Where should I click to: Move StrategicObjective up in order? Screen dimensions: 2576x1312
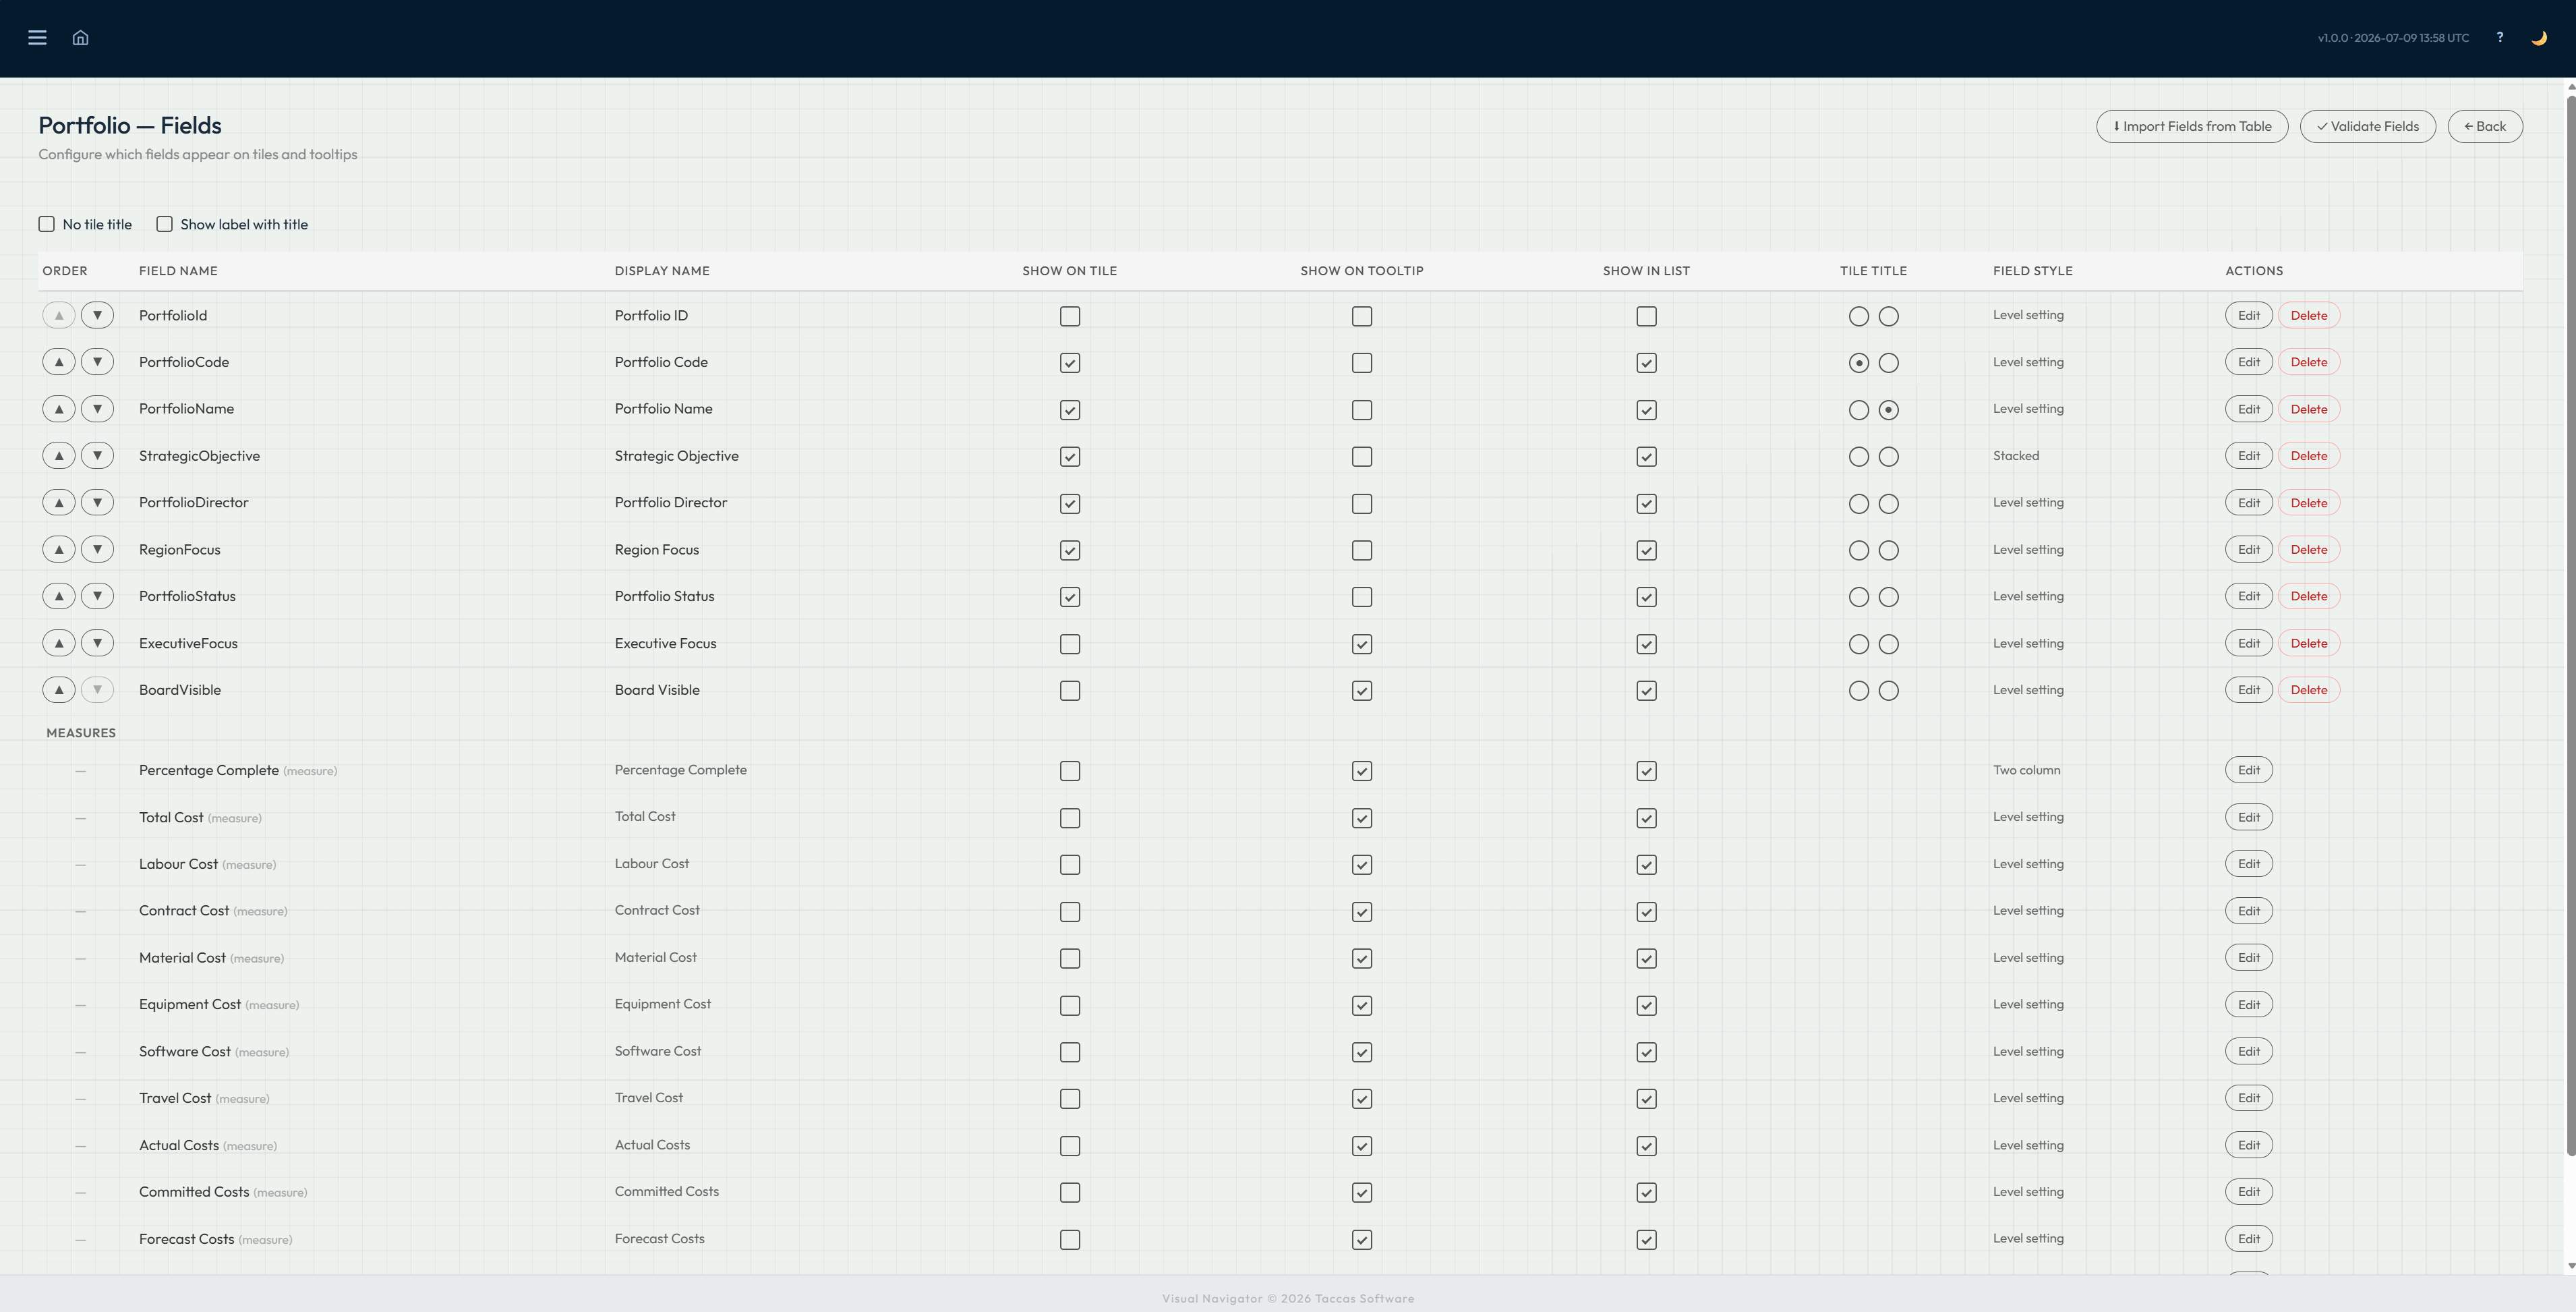[59, 456]
